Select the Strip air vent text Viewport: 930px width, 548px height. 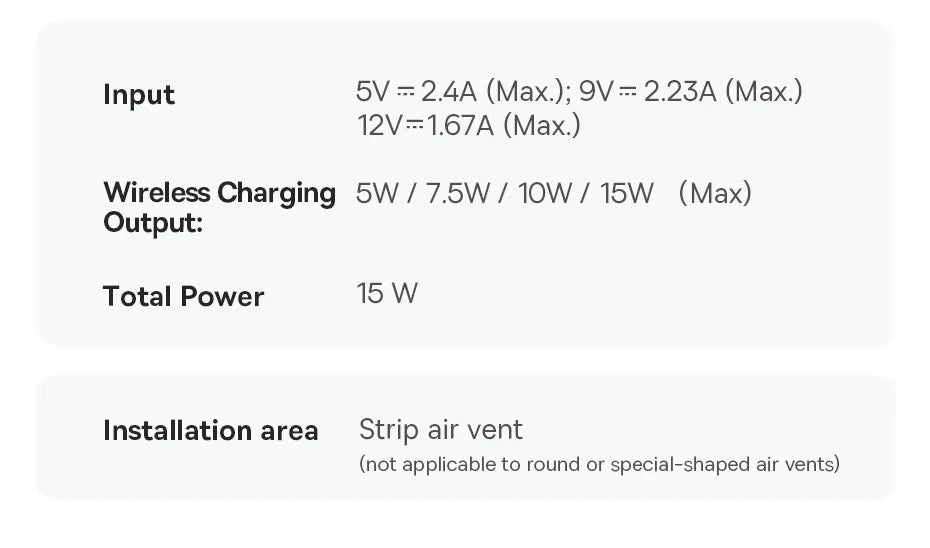point(440,430)
